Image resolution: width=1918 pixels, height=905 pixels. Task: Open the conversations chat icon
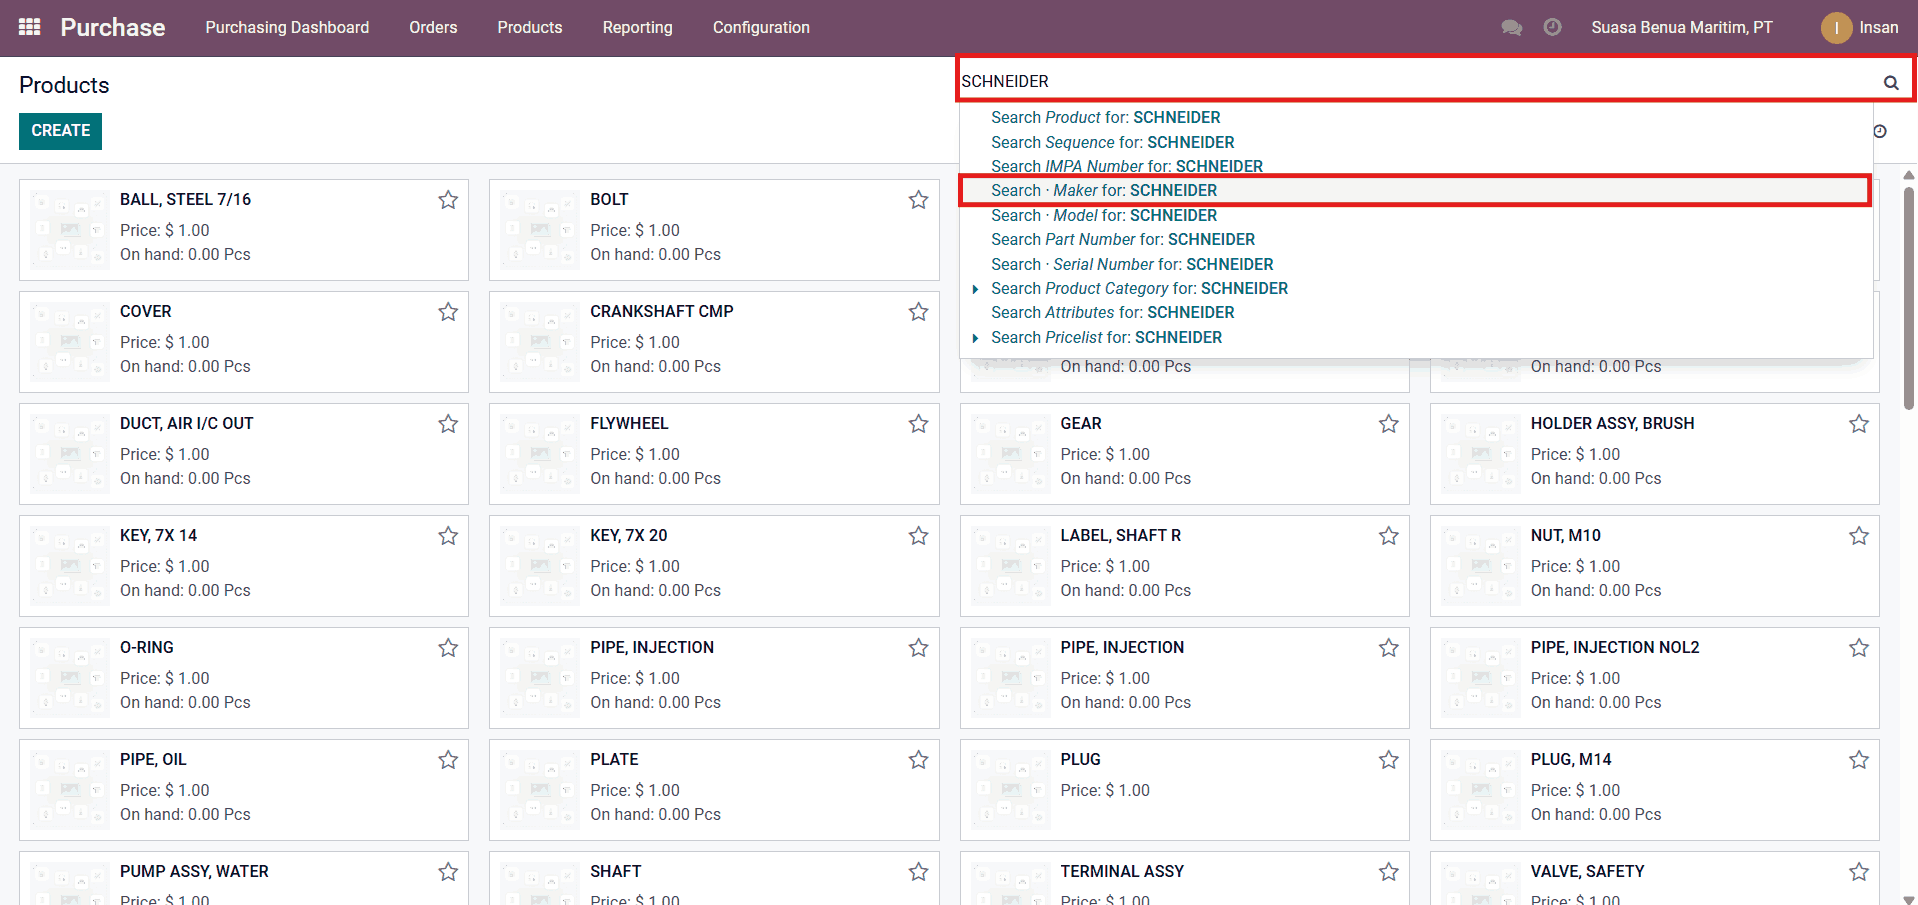1511,27
